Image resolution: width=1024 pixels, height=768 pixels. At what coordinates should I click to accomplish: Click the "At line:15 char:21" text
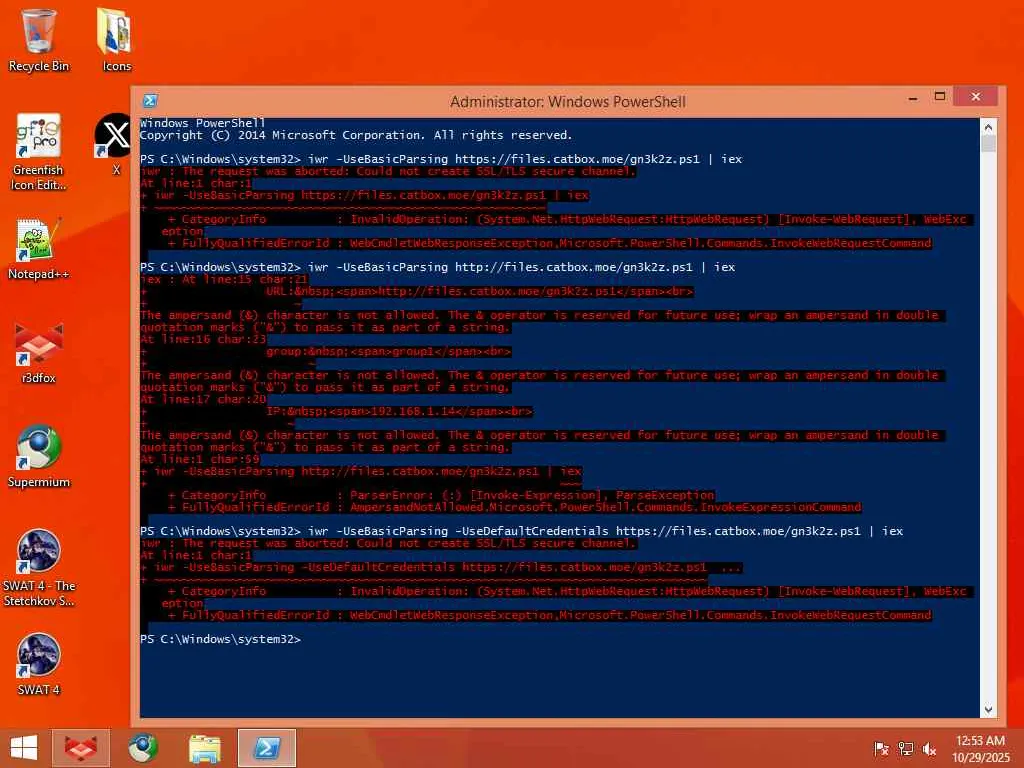coord(245,279)
